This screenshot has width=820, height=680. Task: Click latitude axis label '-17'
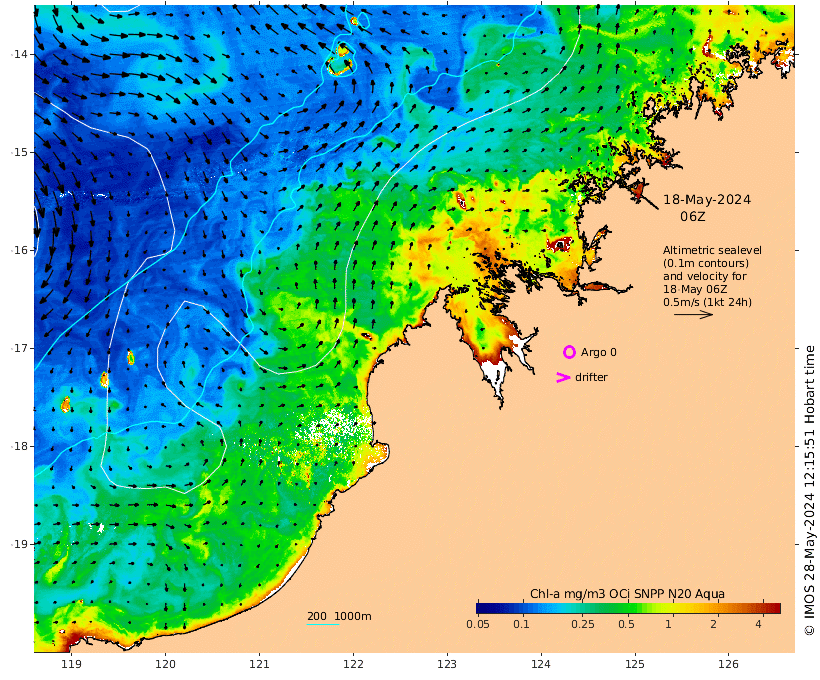point(19,348)
